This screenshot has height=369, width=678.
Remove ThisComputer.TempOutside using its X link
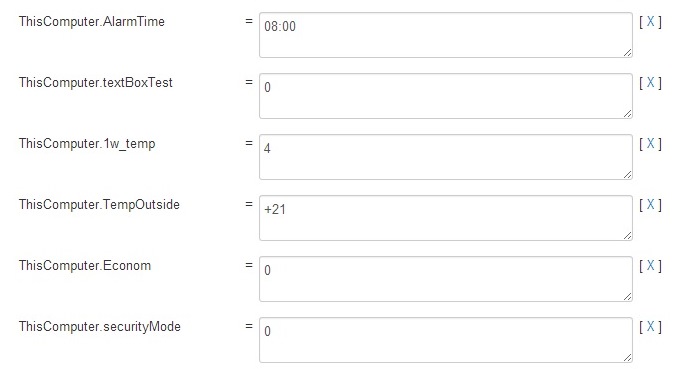click(650, 205)
